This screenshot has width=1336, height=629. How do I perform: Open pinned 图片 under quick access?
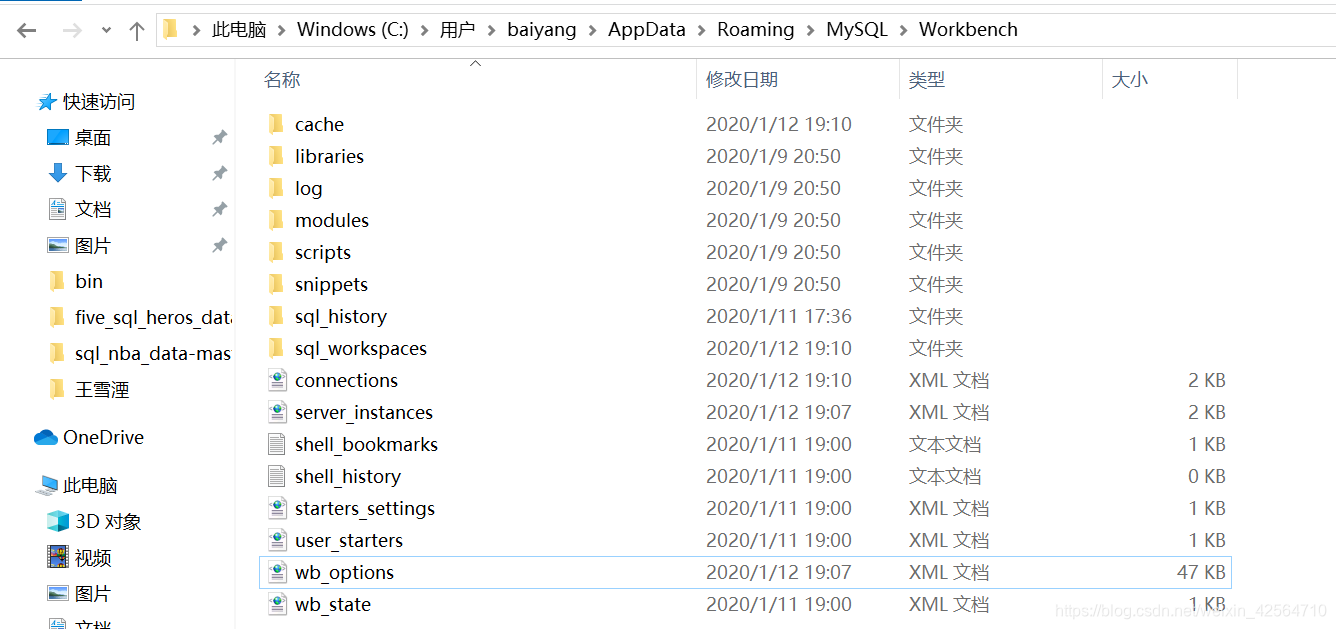pos(93,246)
